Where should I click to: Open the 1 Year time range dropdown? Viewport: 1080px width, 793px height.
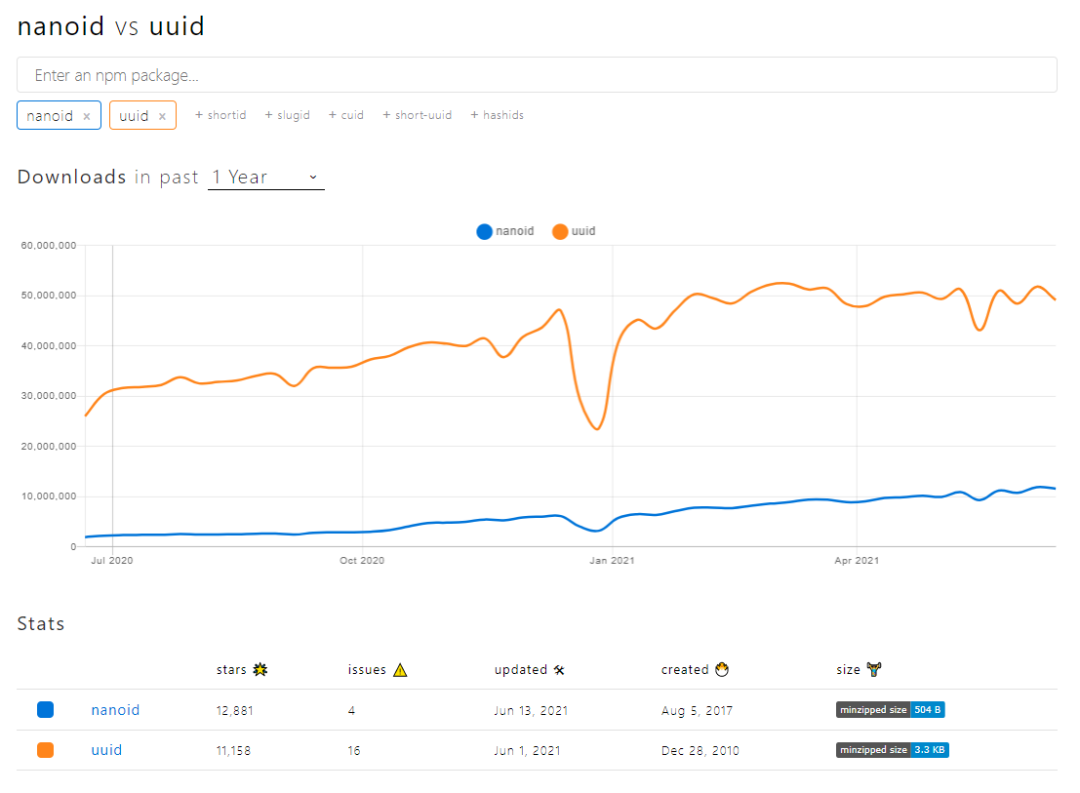[x=265, y=177]
